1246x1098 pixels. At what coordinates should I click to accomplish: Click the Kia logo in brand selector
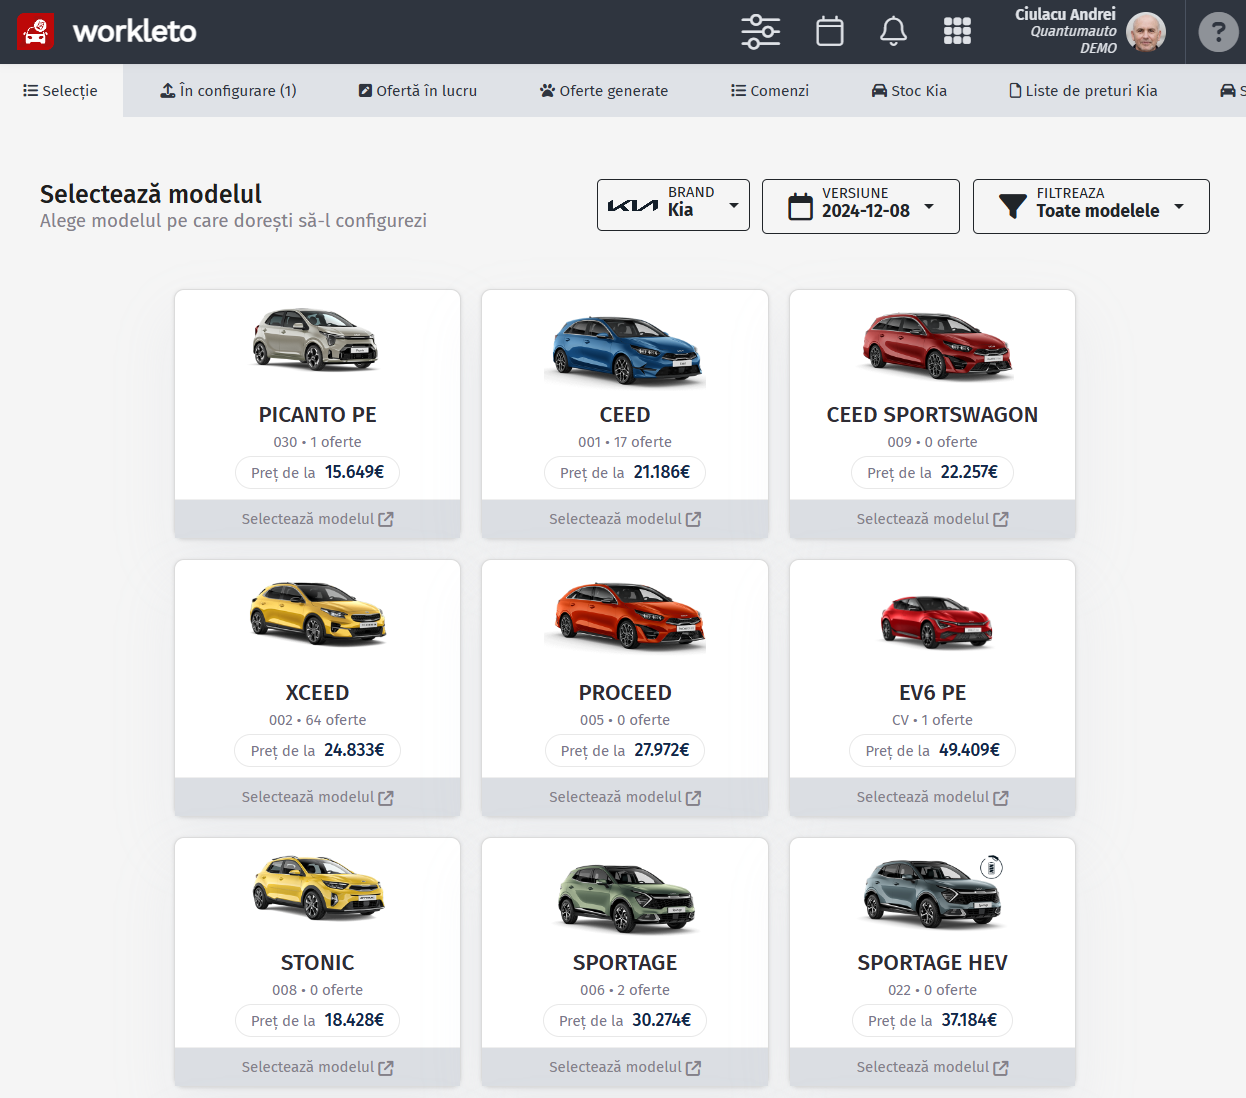click(x=633, y=205)
